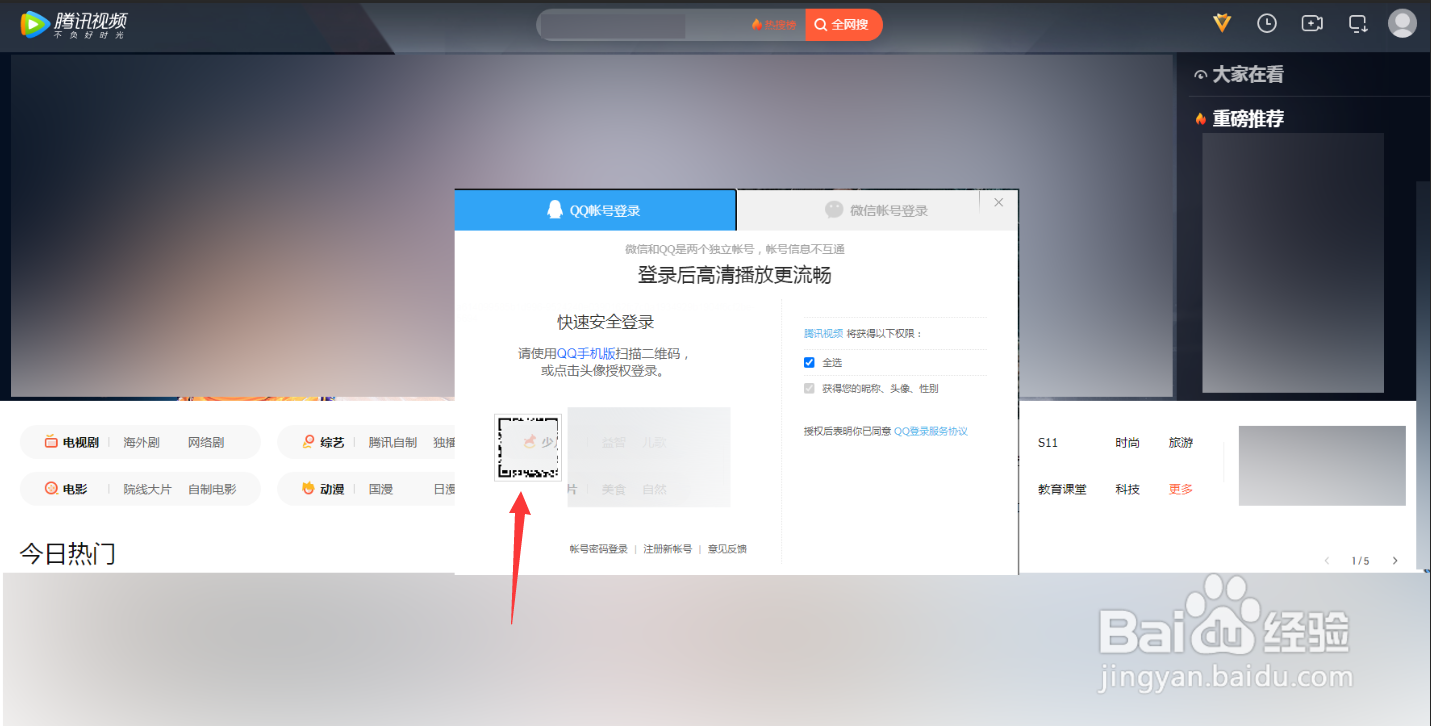1431x726 pixels.
Task: Open the QQ手机版 link
Action: (x=586, y=354)
